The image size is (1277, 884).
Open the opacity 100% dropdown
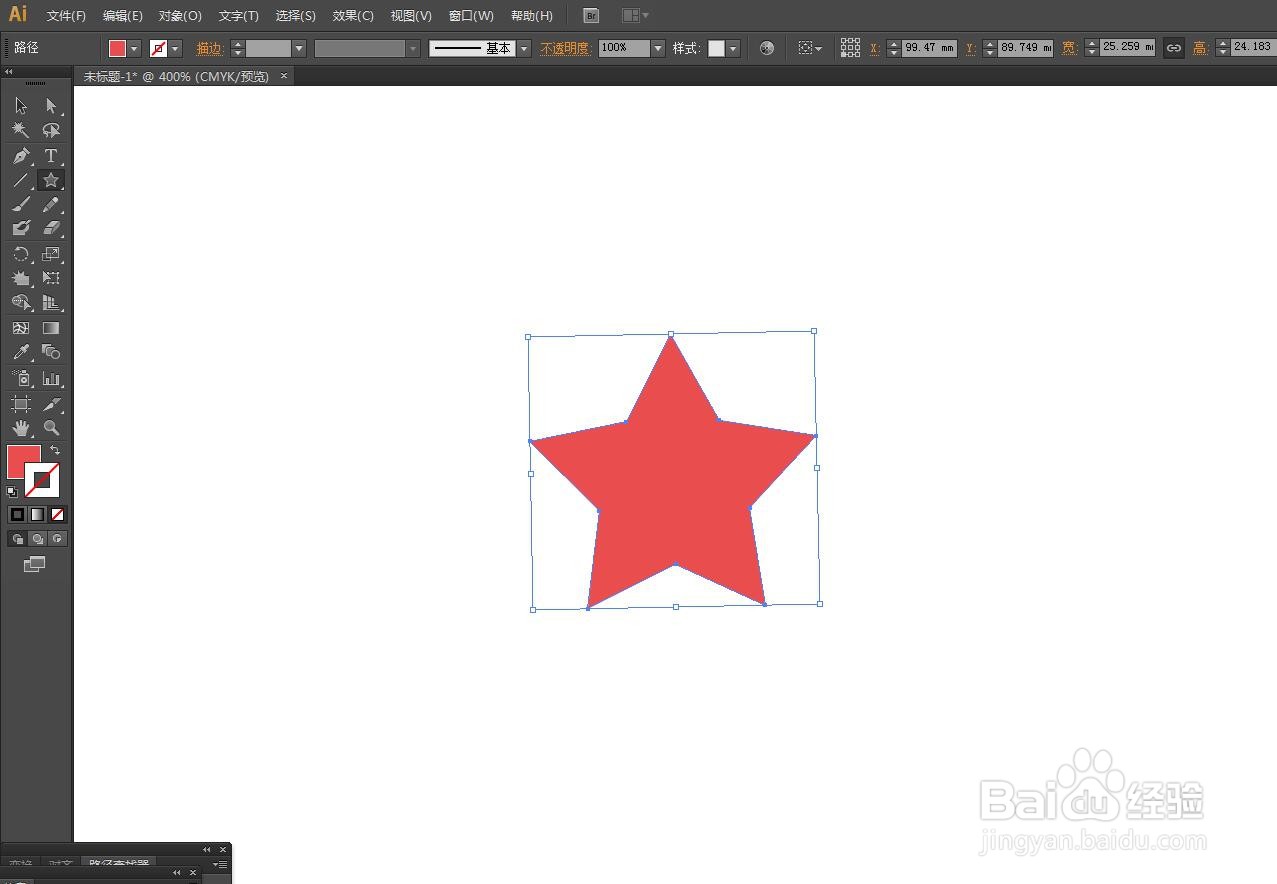click(658, 48)
